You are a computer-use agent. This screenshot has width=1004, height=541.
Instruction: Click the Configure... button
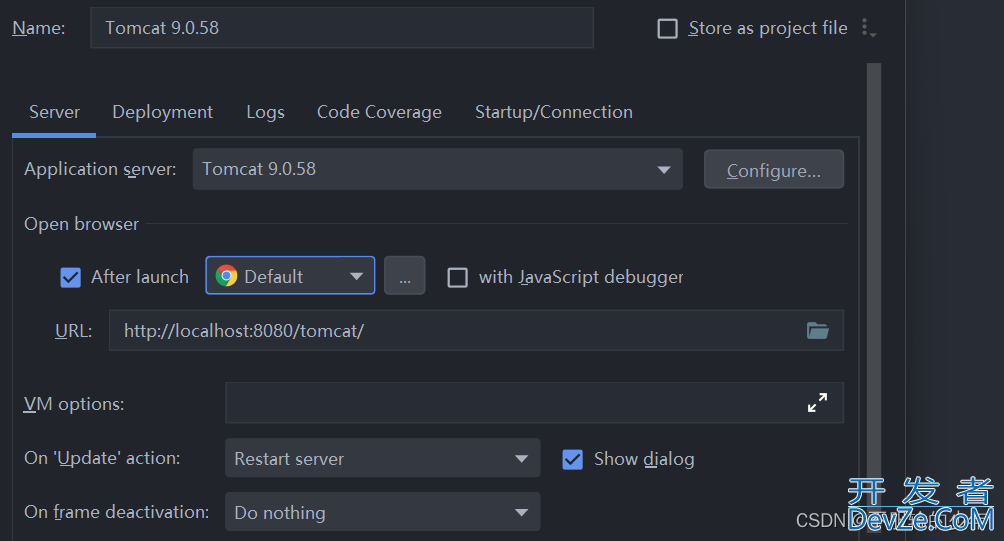click(773, 170)
